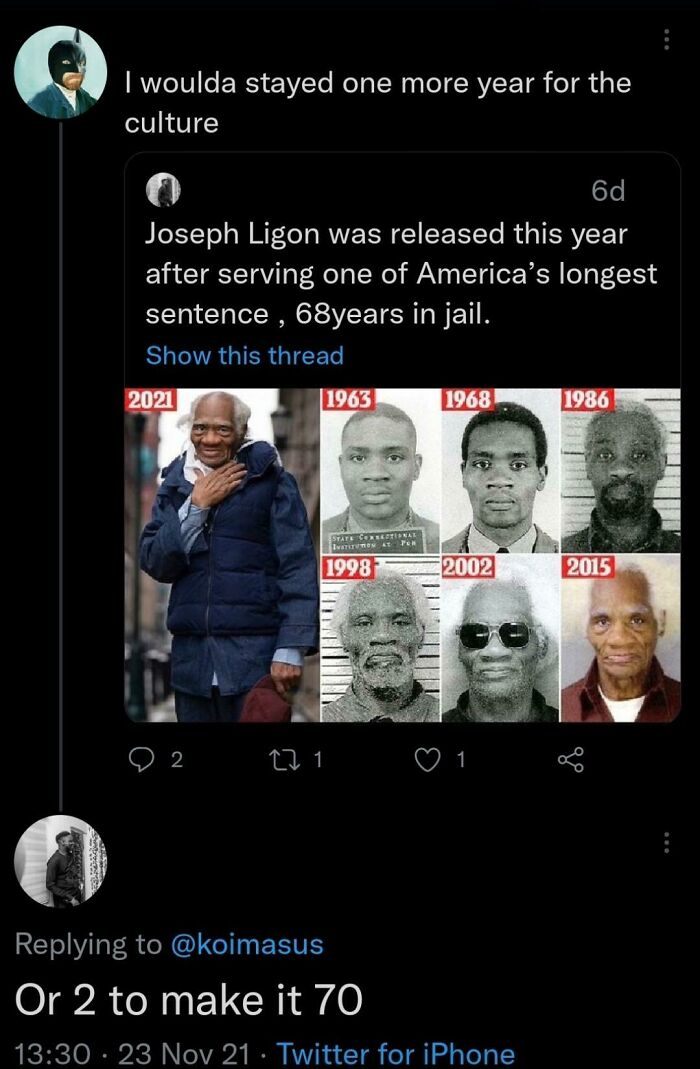
Task: Open the share icon on the tweet
Action: [x=570, y=759]
